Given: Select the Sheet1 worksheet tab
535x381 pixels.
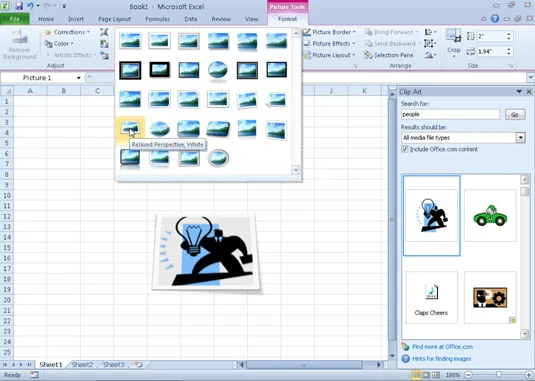Looking at the screenshot, I should (51, 365).
